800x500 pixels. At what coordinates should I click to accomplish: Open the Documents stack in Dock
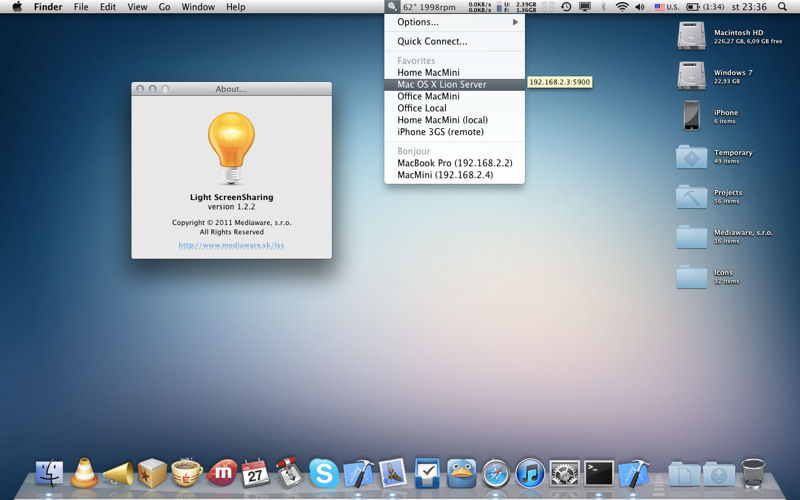(x=684, y=474)
